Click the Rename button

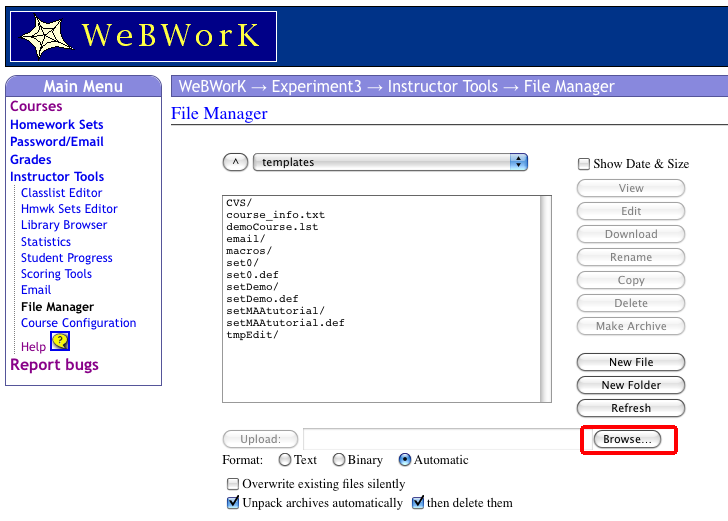pyautogui.click(x=631, y=257)
